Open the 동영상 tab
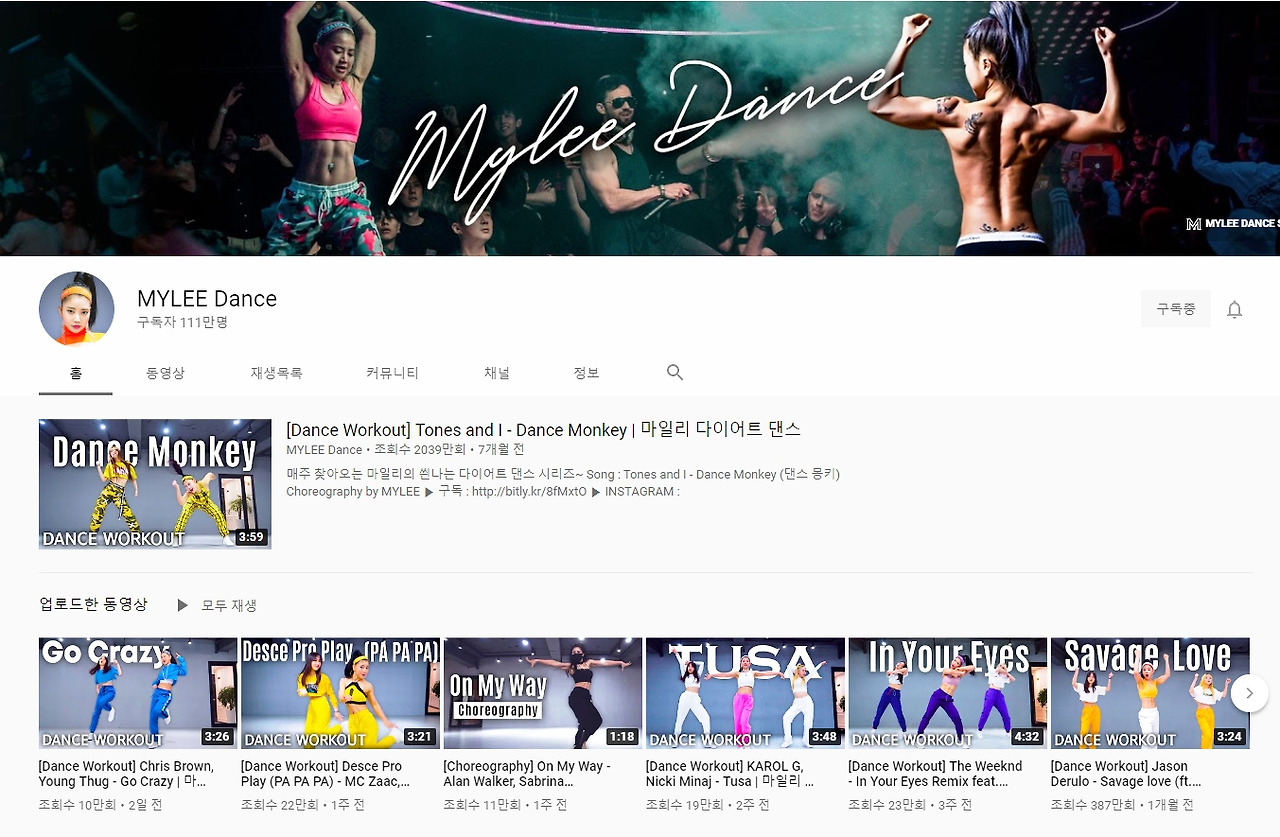 coord(165,373)
